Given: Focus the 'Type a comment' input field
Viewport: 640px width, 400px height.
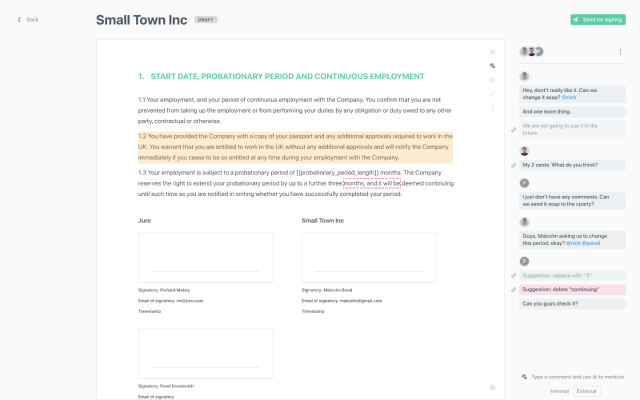Looking at the screenshot, I should [578, 377].
